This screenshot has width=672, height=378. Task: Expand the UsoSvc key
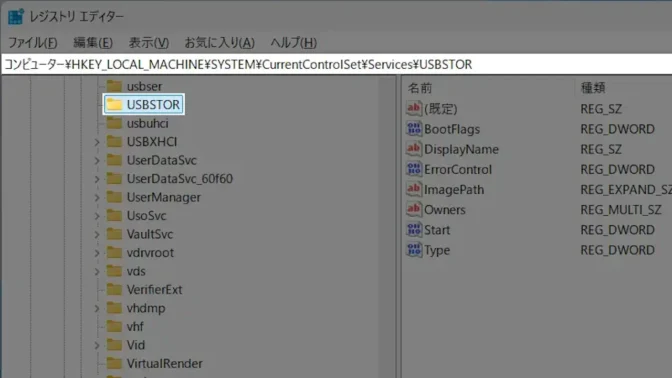(x=97, y=216)
